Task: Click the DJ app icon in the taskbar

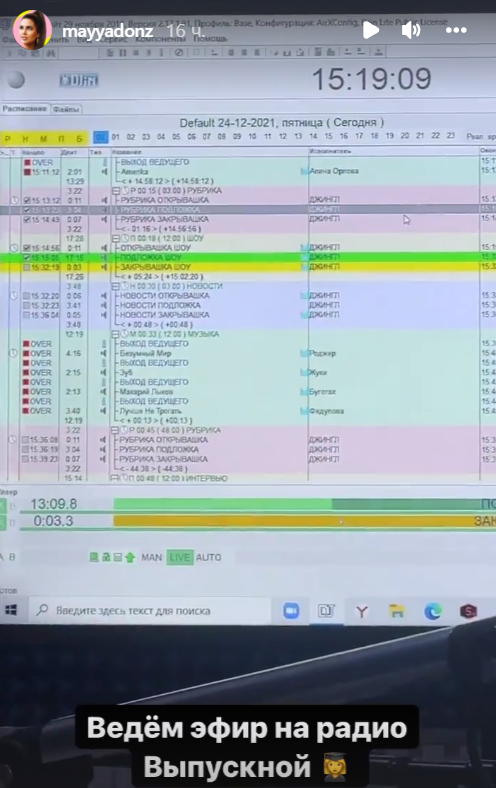Action: (326, 611)
